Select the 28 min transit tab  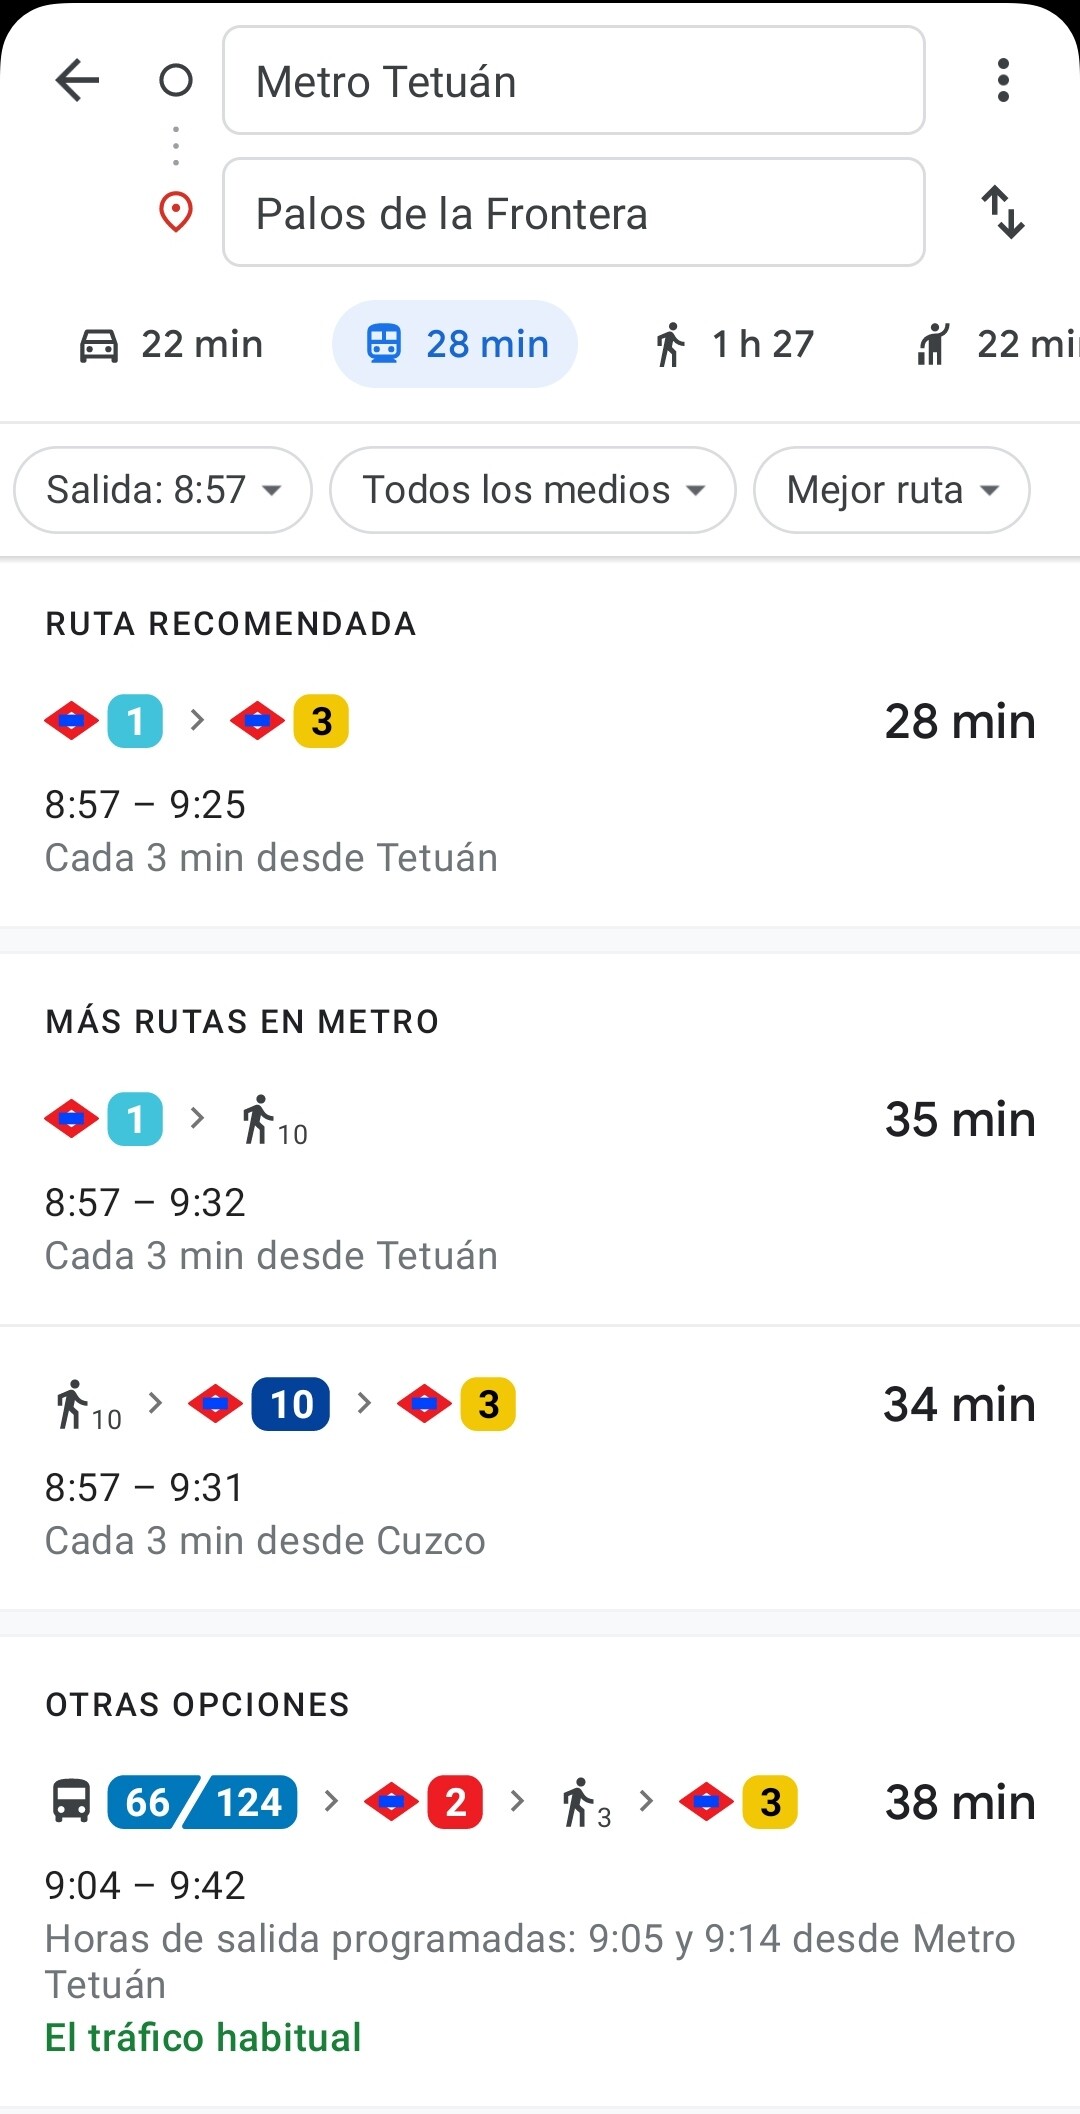[455, 345]
